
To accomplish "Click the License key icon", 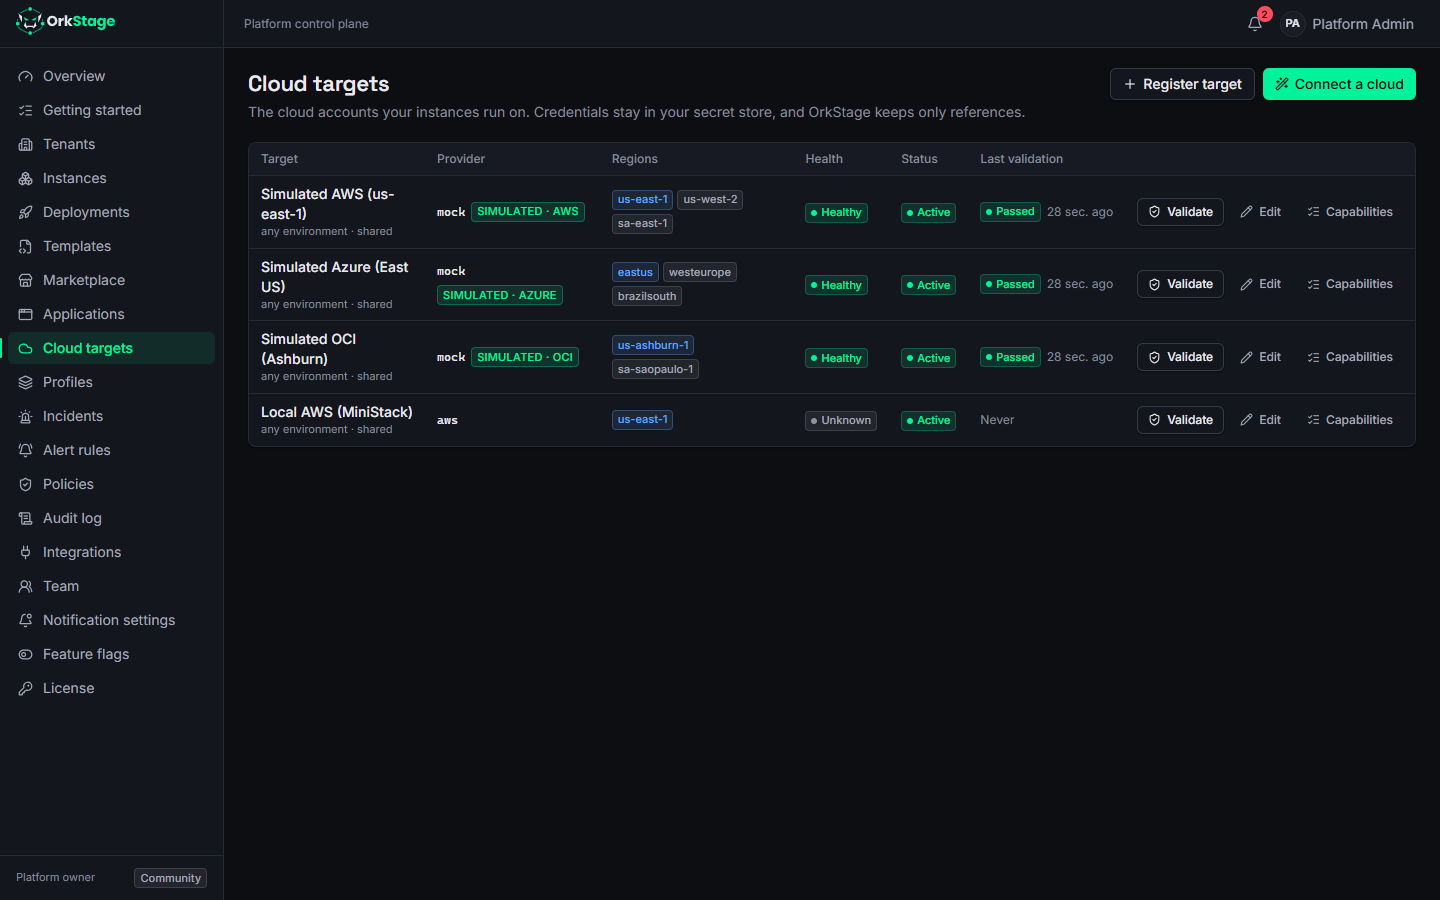I will pyautogui.click(x=26, y=688).
